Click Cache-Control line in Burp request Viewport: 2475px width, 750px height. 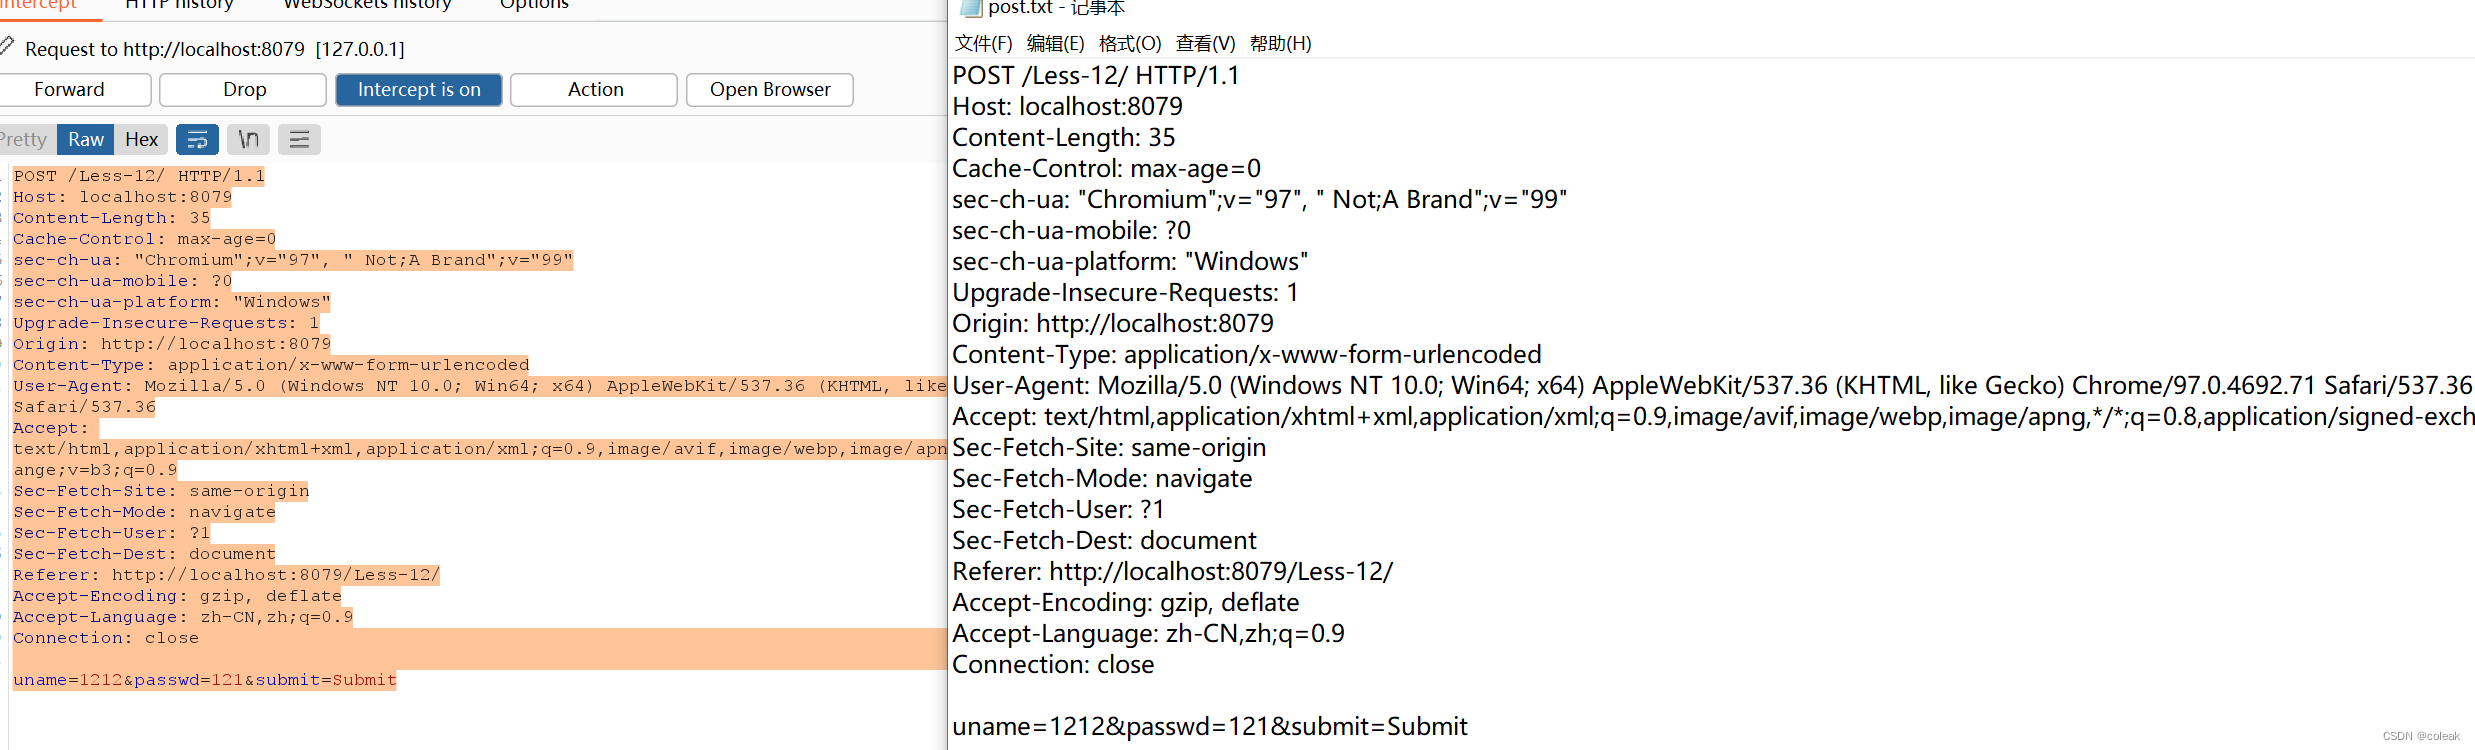point(144,239)
